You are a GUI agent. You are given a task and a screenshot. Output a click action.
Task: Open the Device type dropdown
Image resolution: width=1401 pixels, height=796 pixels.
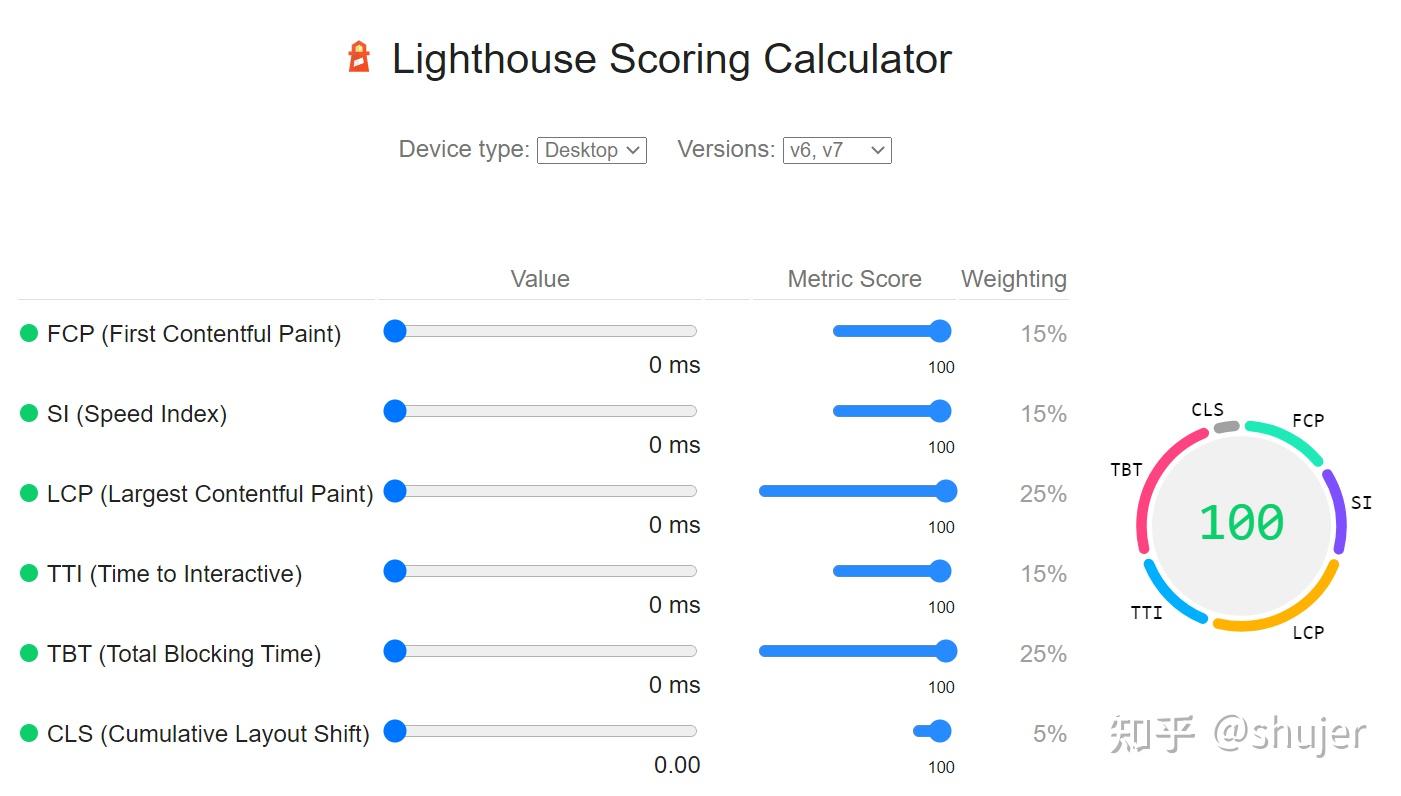(x=591, y=150)
